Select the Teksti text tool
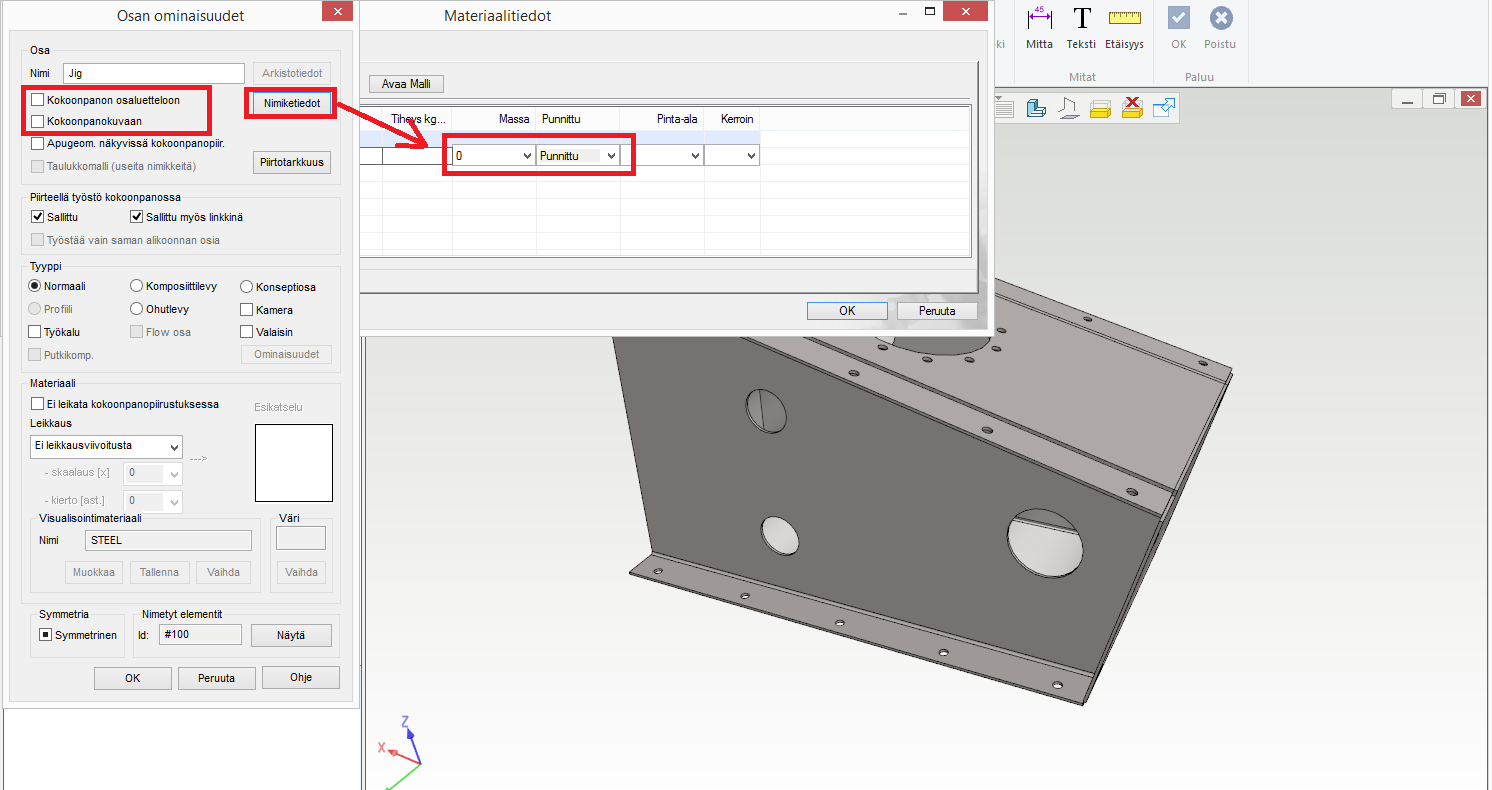The image size is (1492, 790). tap(1081, 28)
